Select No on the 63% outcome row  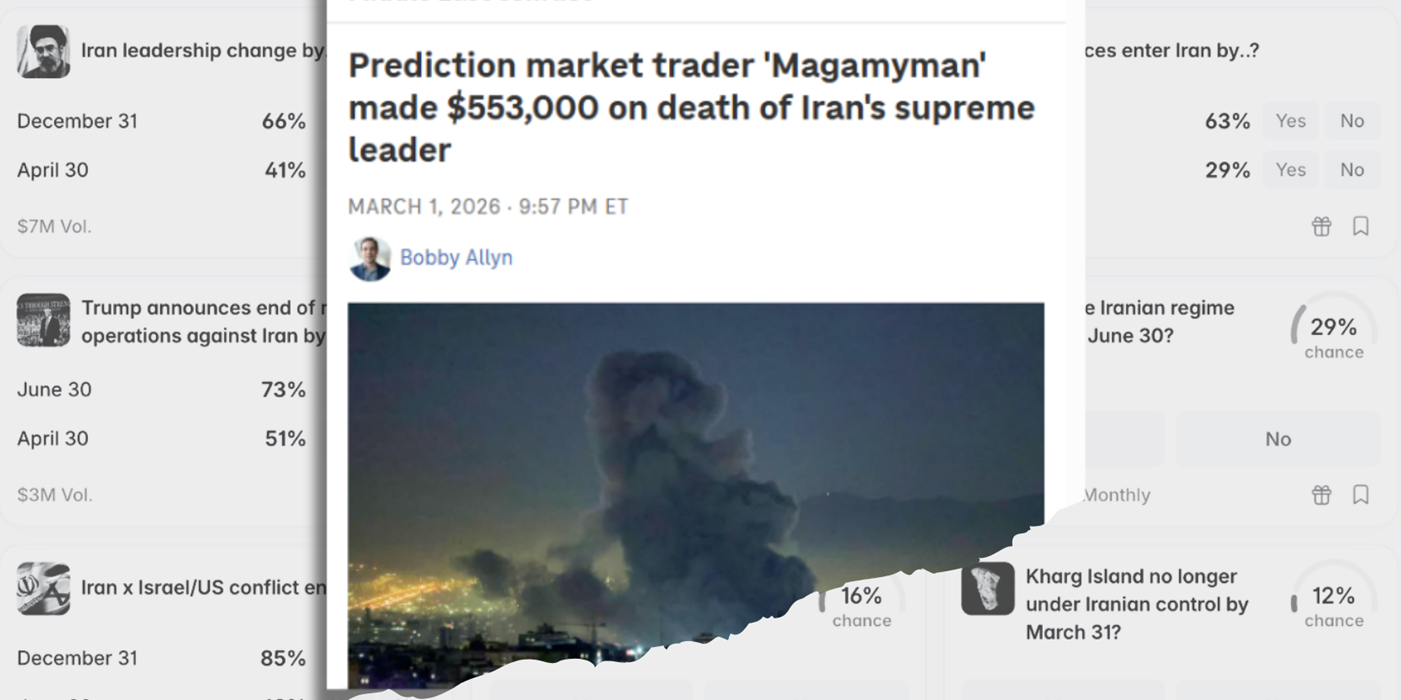pos(1352,121)
